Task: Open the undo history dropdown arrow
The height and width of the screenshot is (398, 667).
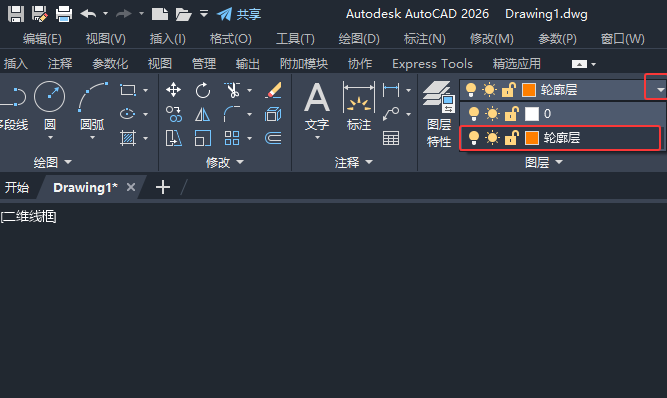Action: 105,14
